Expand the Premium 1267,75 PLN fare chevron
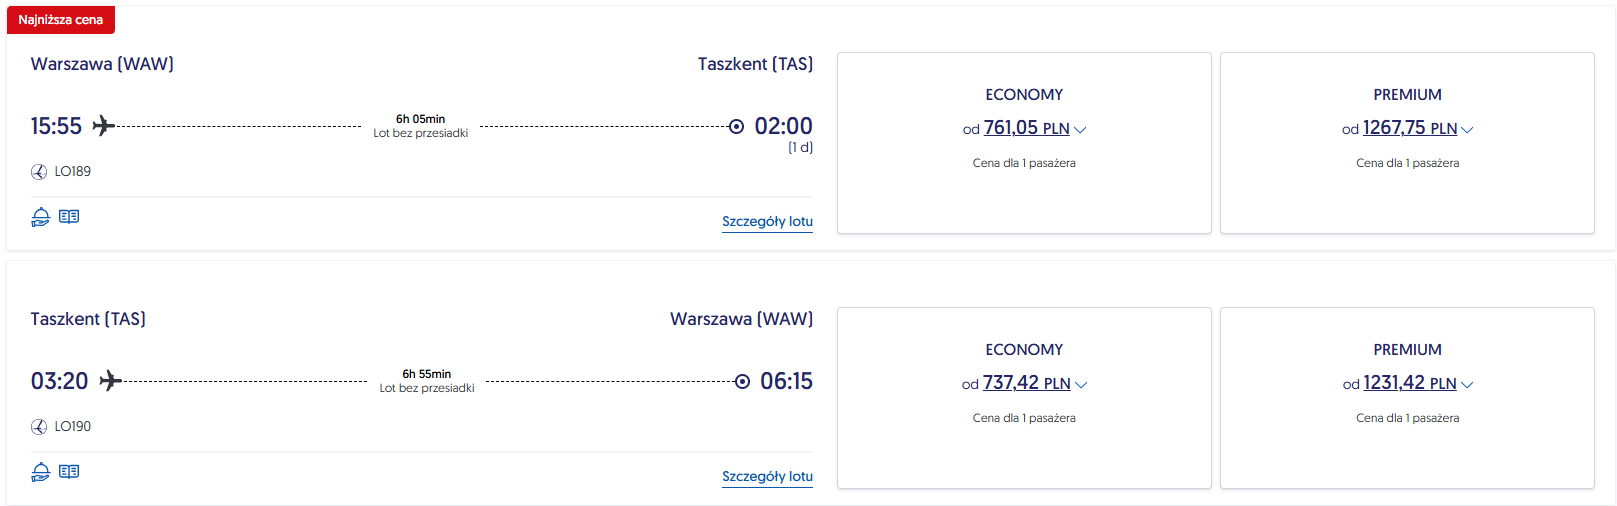Viewport: 1617px width, 506px height. pos(1467,130)
